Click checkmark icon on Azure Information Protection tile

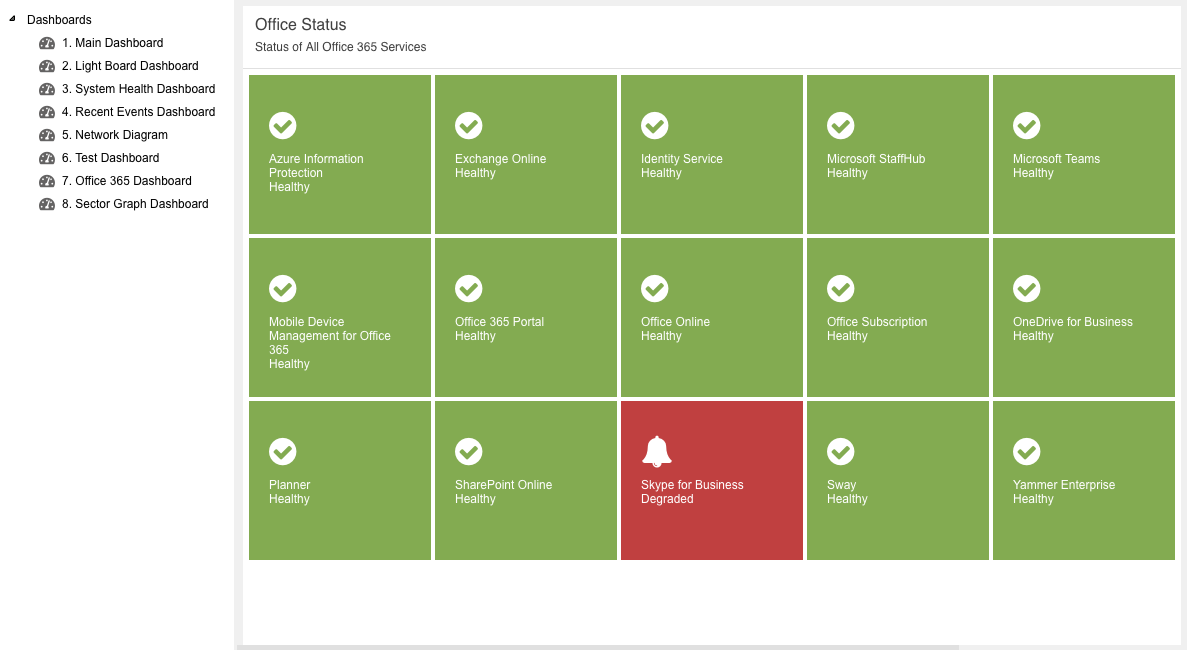click(282, 126)
